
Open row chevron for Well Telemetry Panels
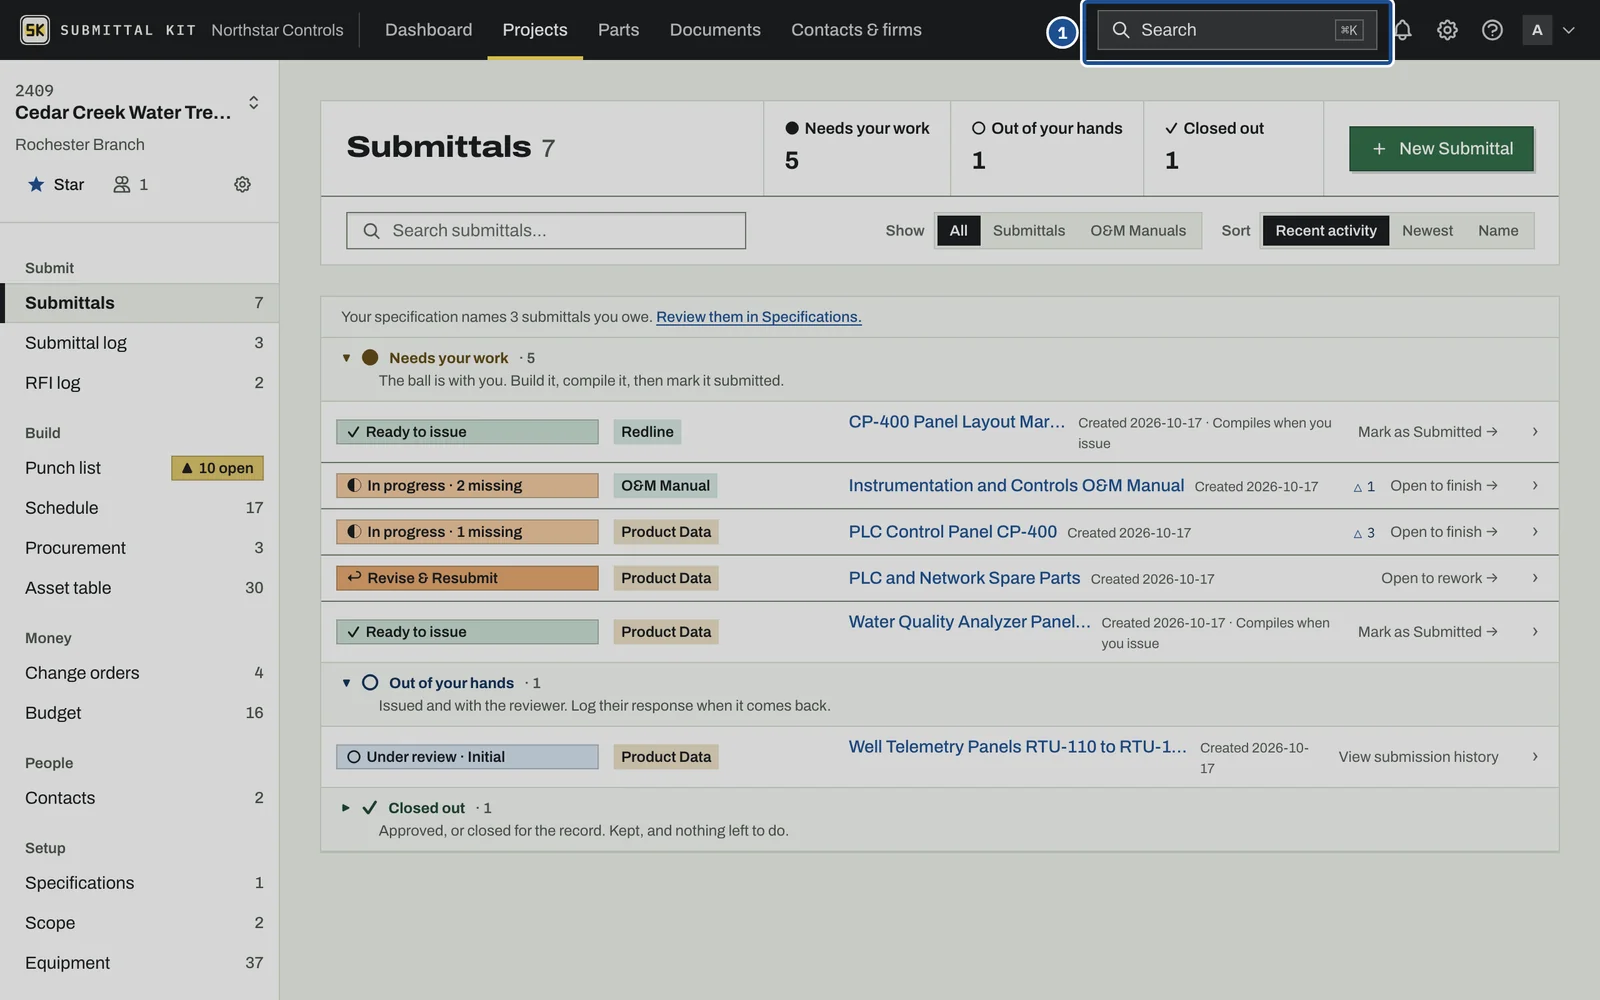click(1535, 757)
